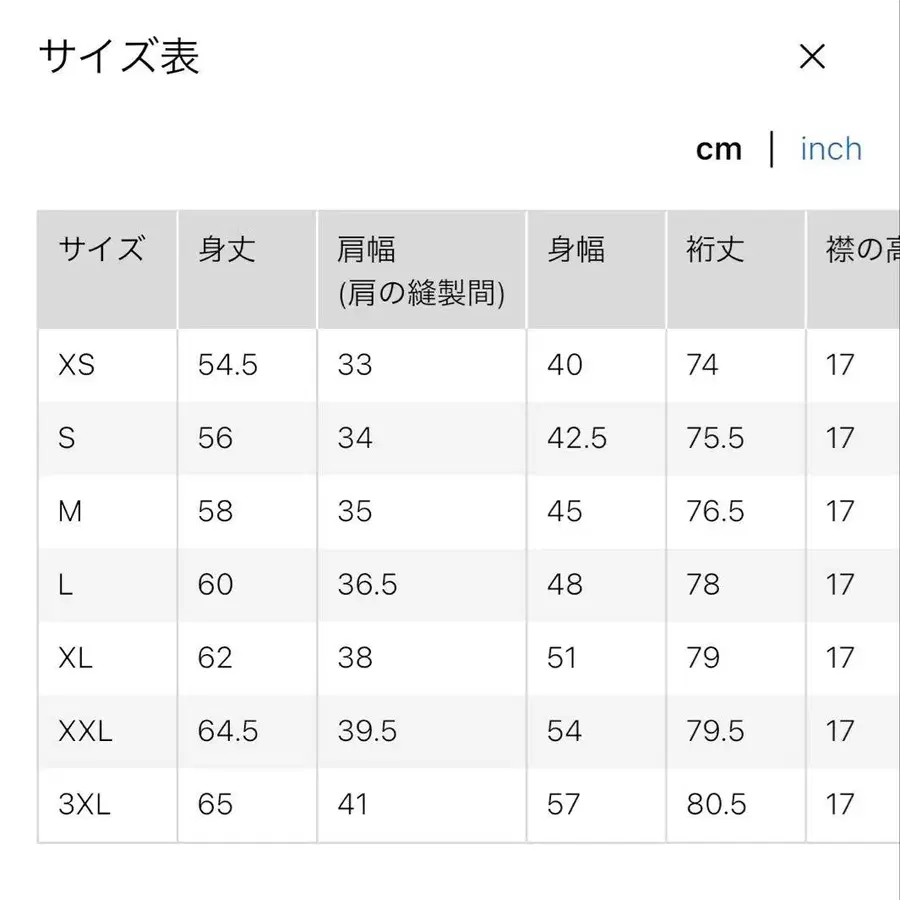Click the XS size row label
900x900 pixels.
74,365
